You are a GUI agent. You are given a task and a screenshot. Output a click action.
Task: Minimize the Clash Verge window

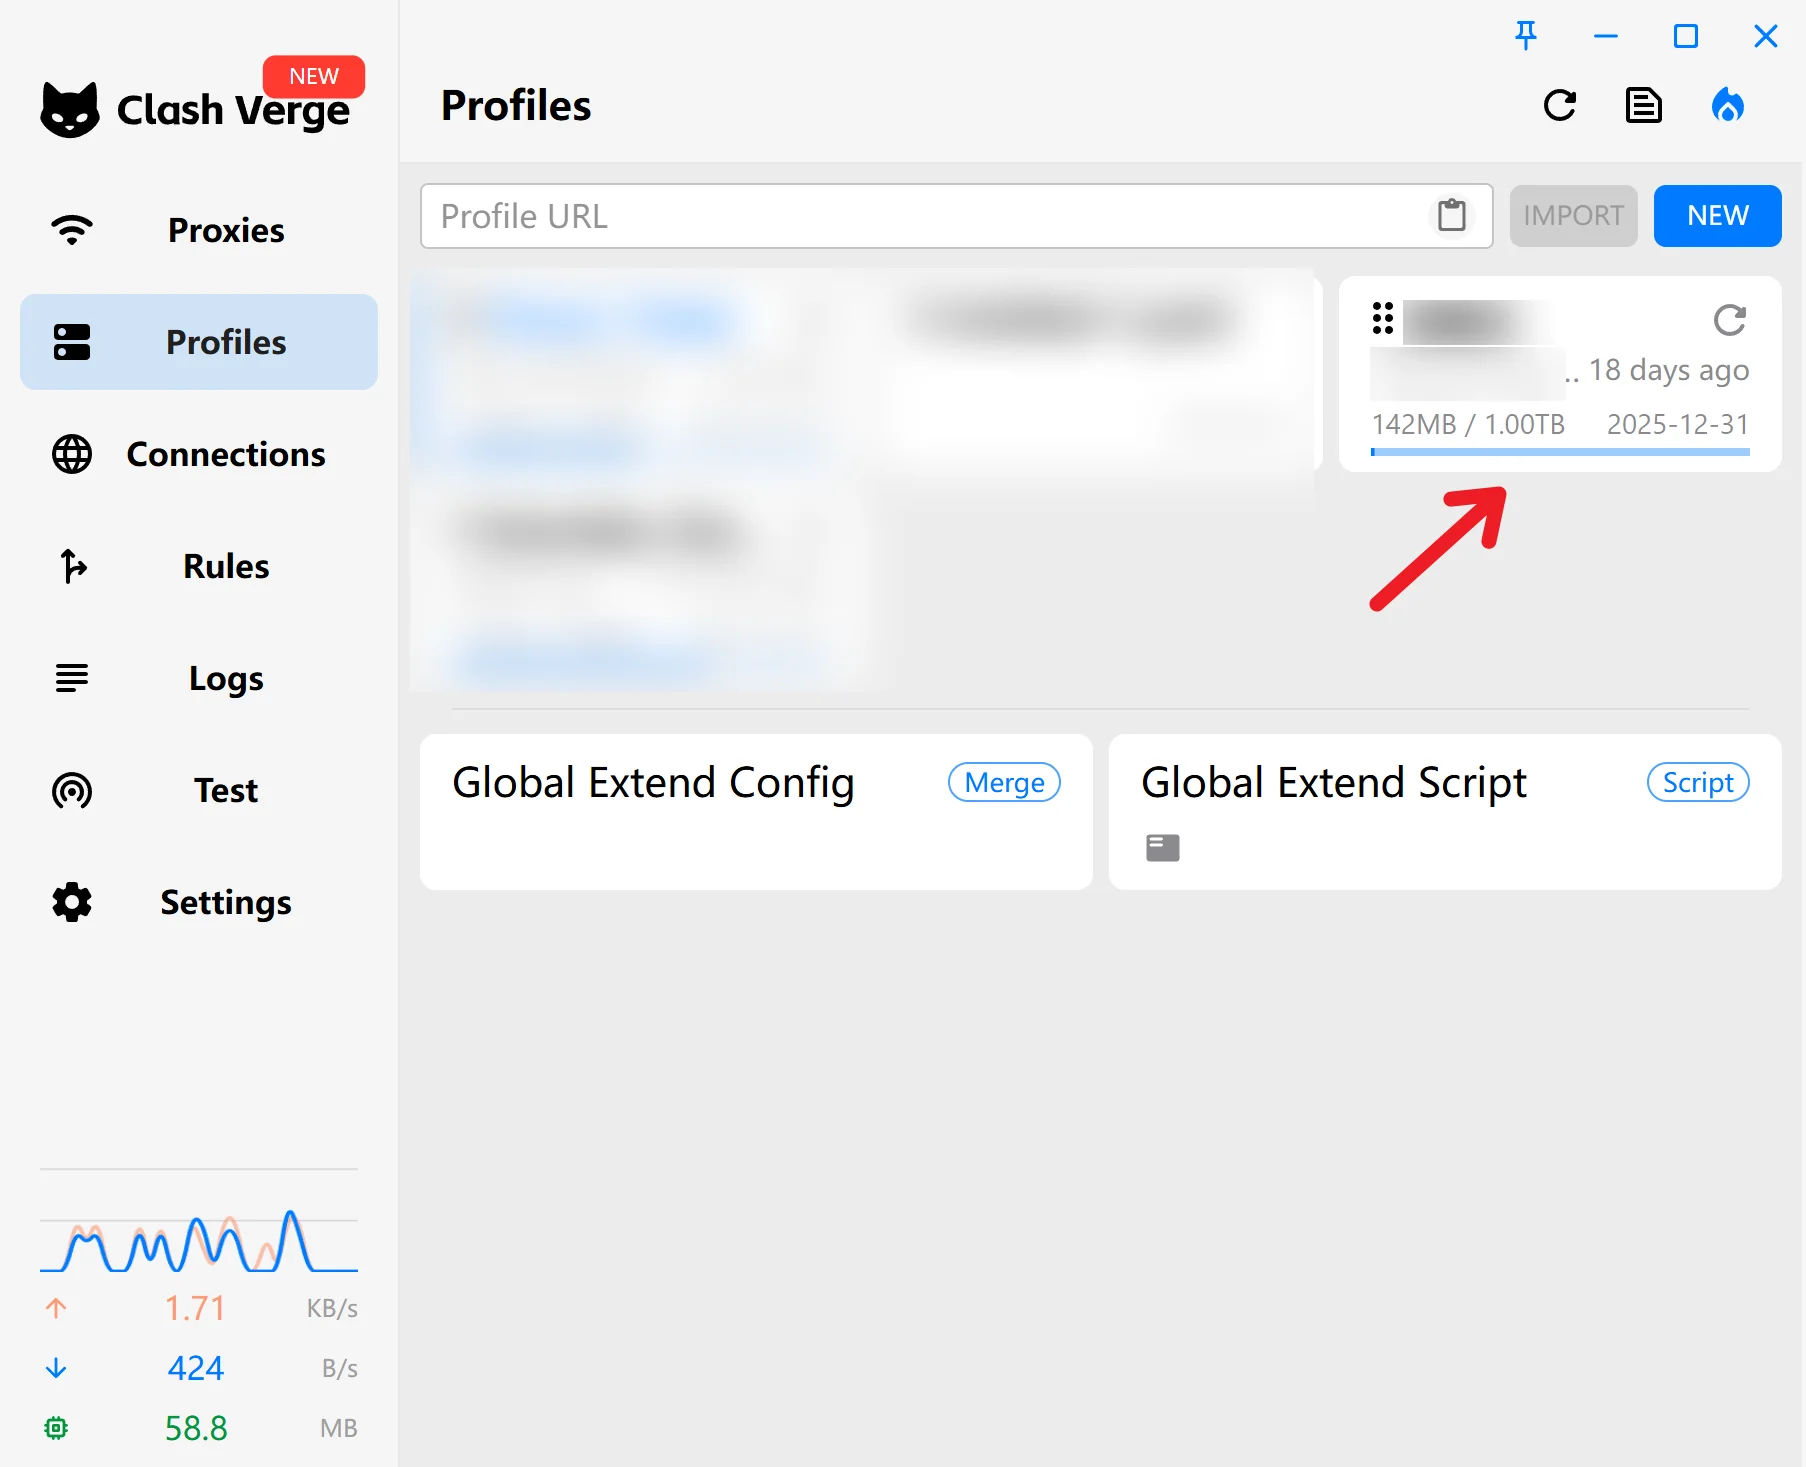pyautogui.click(x=1606, y=36)
